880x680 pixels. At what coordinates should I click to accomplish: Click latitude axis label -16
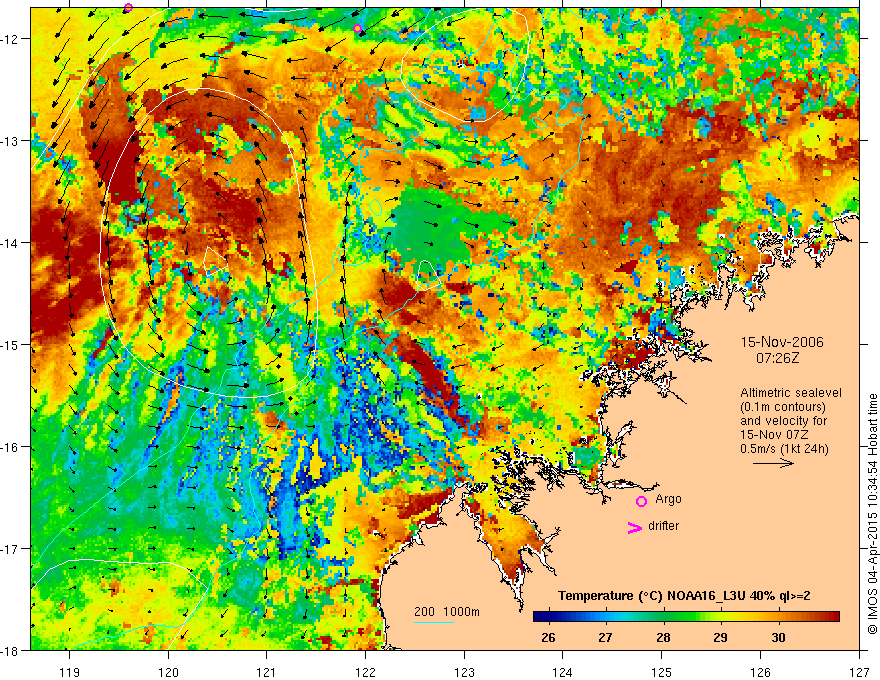pos(10,447)
